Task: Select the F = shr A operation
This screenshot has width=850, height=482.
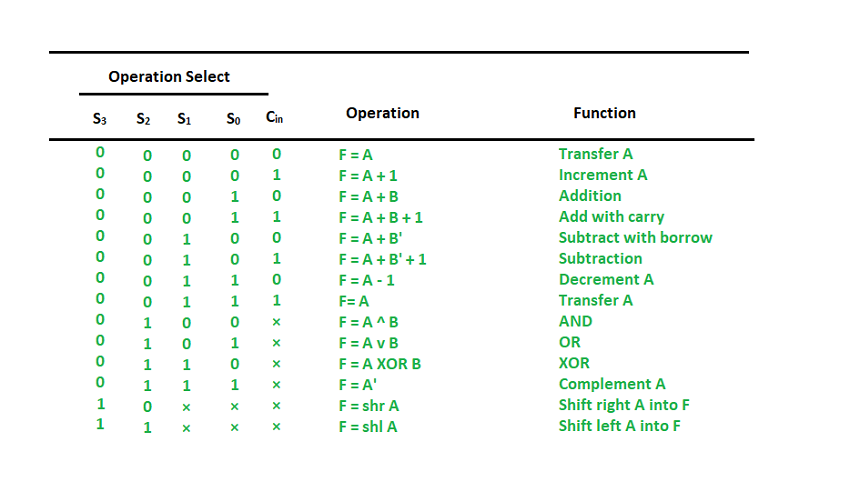Action: [x=369, y=406]
